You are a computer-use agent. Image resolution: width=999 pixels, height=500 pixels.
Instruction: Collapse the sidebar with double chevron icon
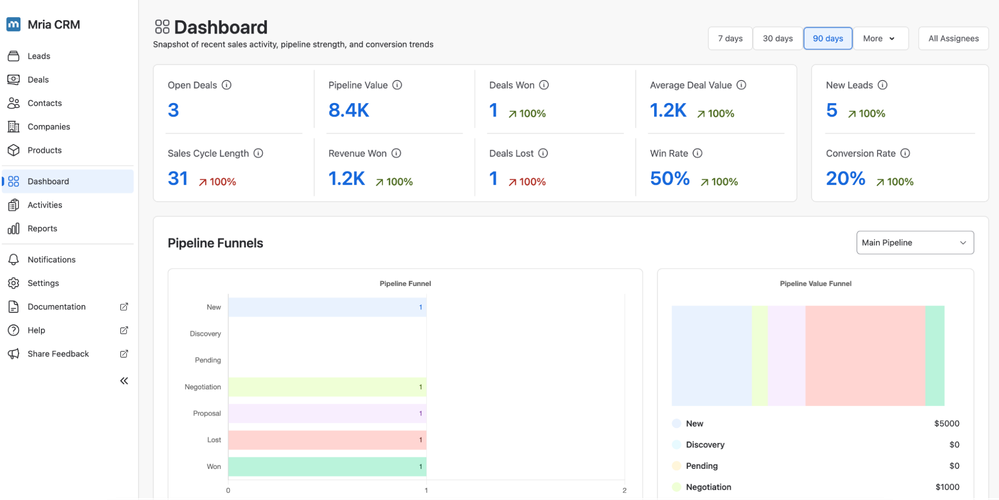[x=124, y=381]
